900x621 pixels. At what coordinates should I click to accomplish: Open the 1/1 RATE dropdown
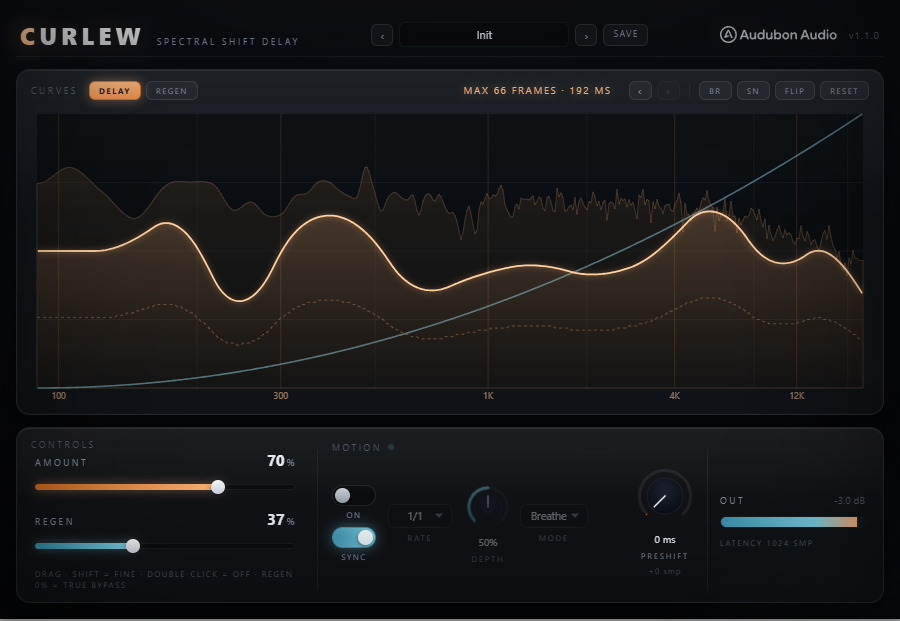(x=420, y=516)
